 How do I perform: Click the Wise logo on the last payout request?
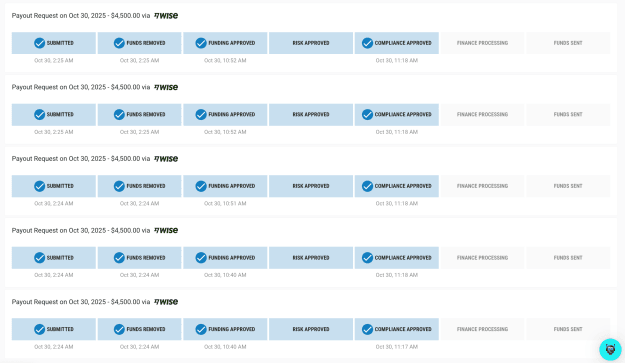(x=166, y=302)
